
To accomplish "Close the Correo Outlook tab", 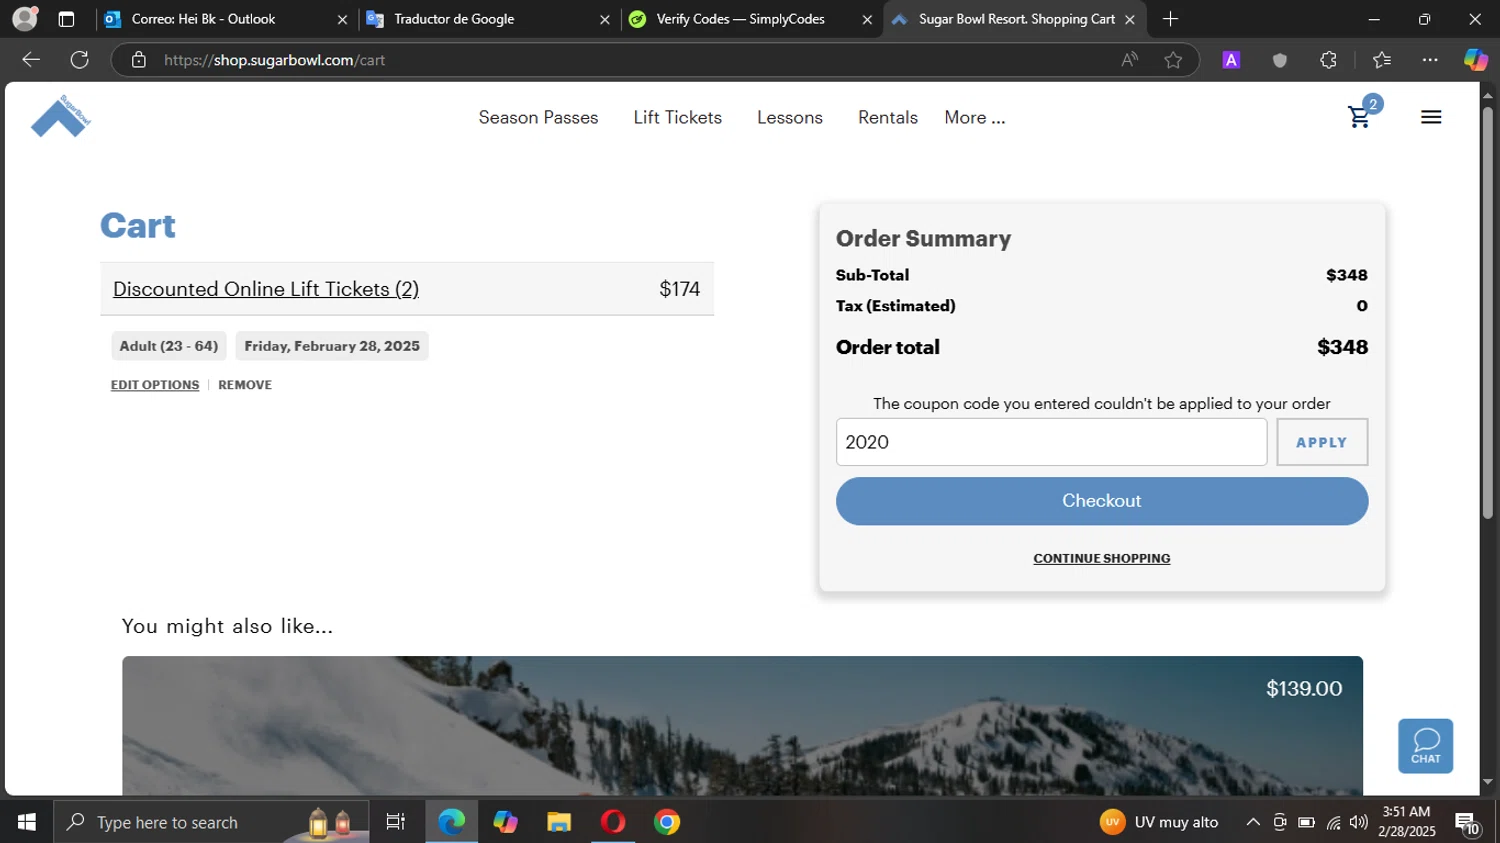I will 342,19.
